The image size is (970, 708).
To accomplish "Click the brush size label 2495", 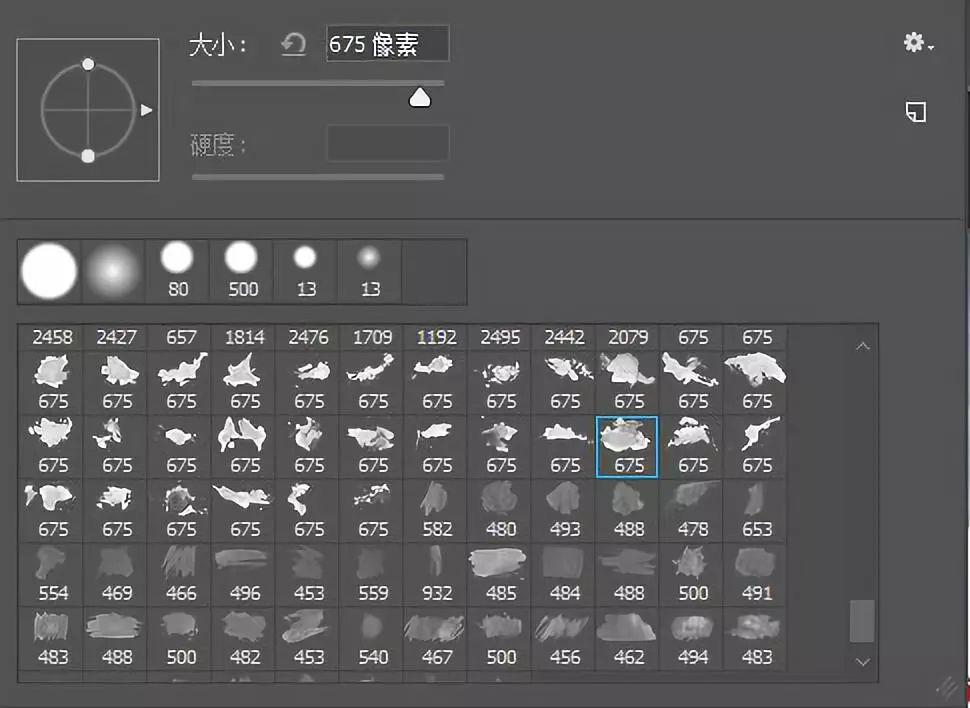I will pyautogui.click(x=500, y=337).
